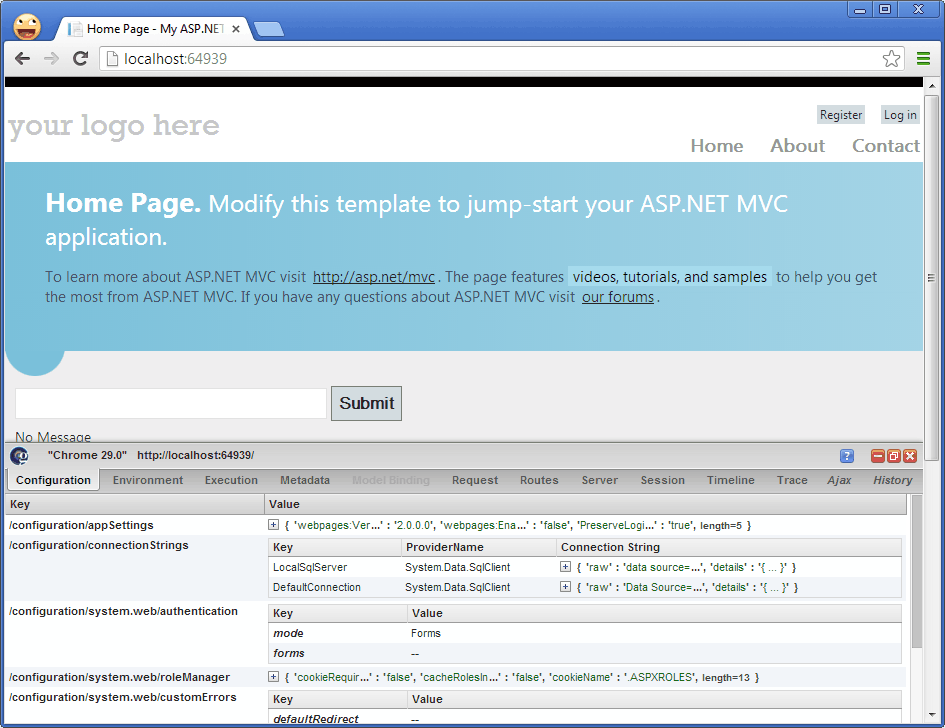Bookmark this page using the star icon

coord(891,59)
